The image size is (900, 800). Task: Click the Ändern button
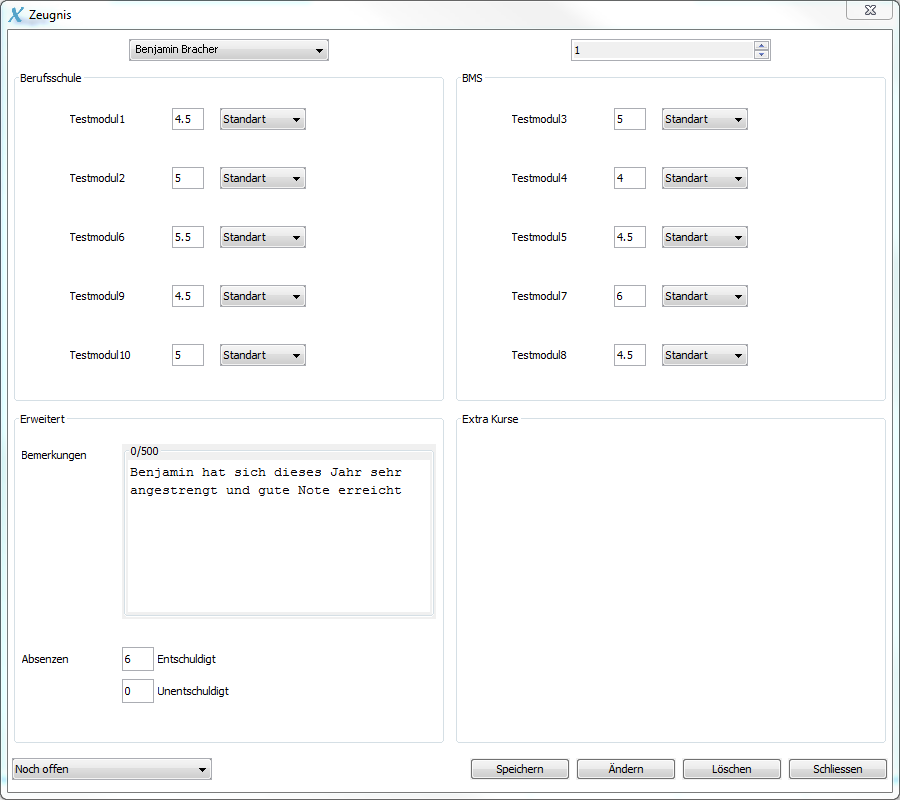point(626,769)
